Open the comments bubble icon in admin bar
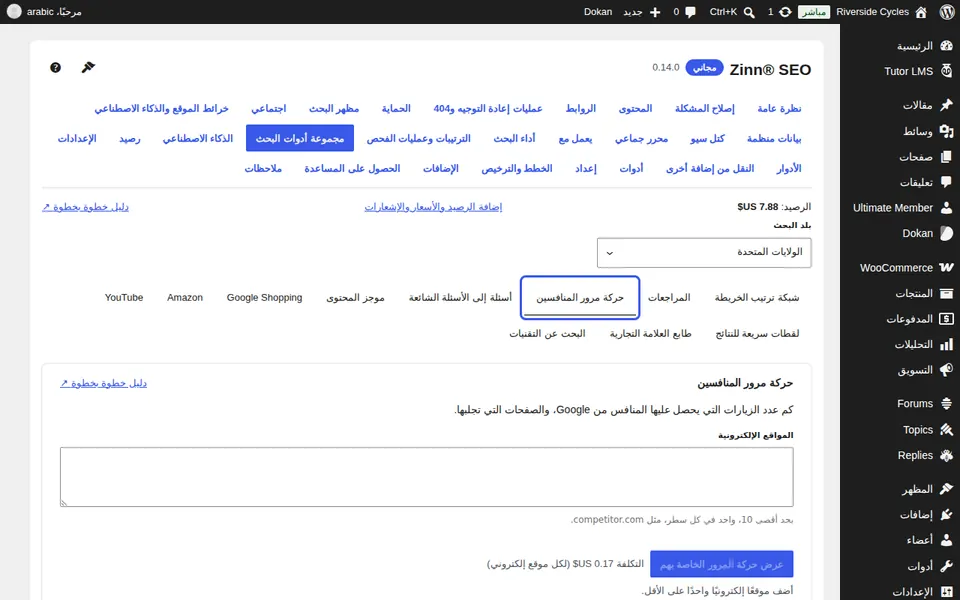This screenshot has height=600, width=960. click(x=691, y=12)
